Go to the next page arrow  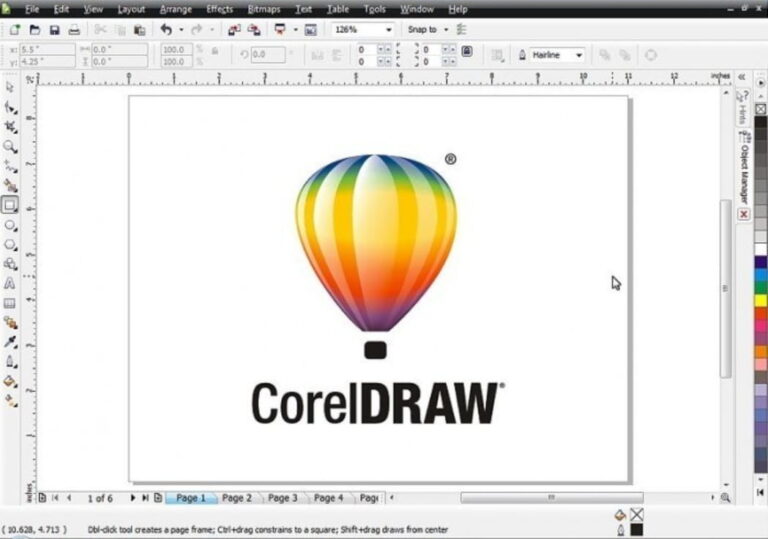[132, 498]
